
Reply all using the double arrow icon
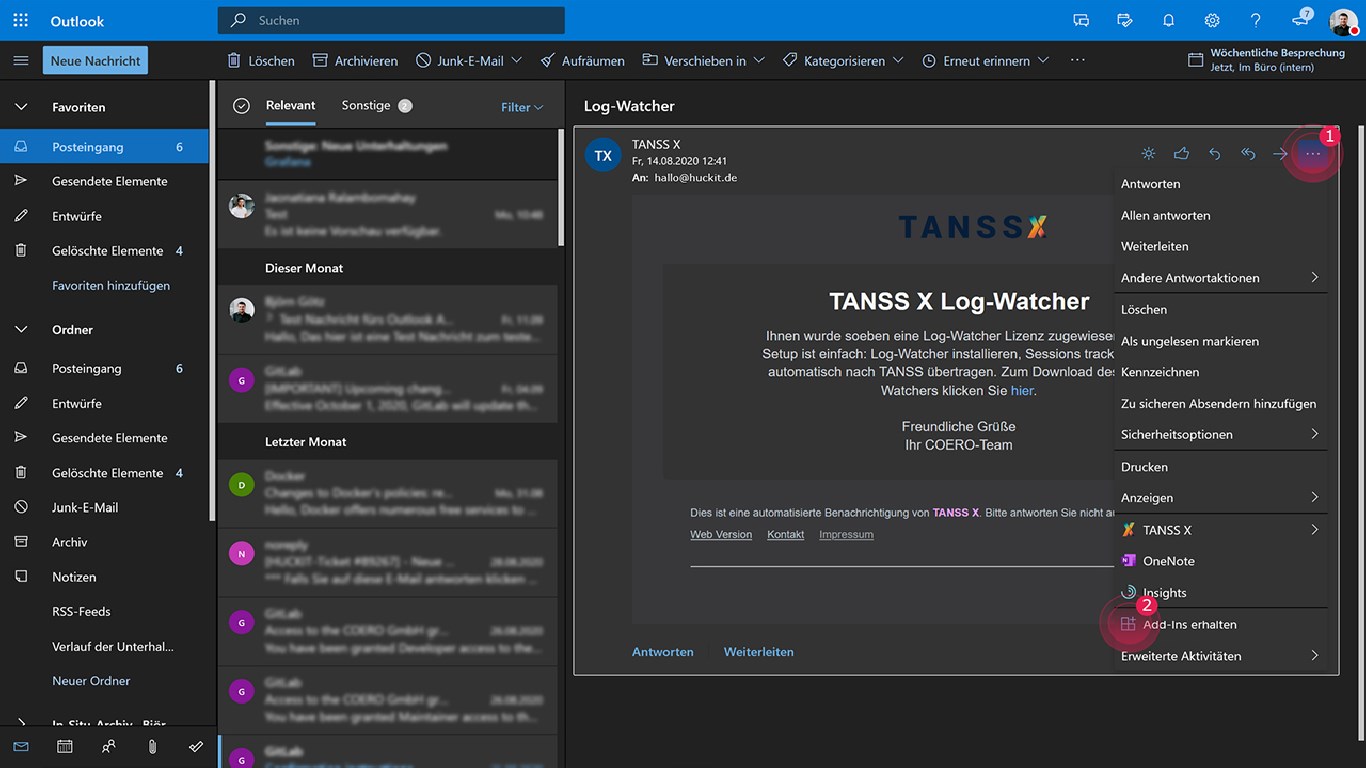1248,154
